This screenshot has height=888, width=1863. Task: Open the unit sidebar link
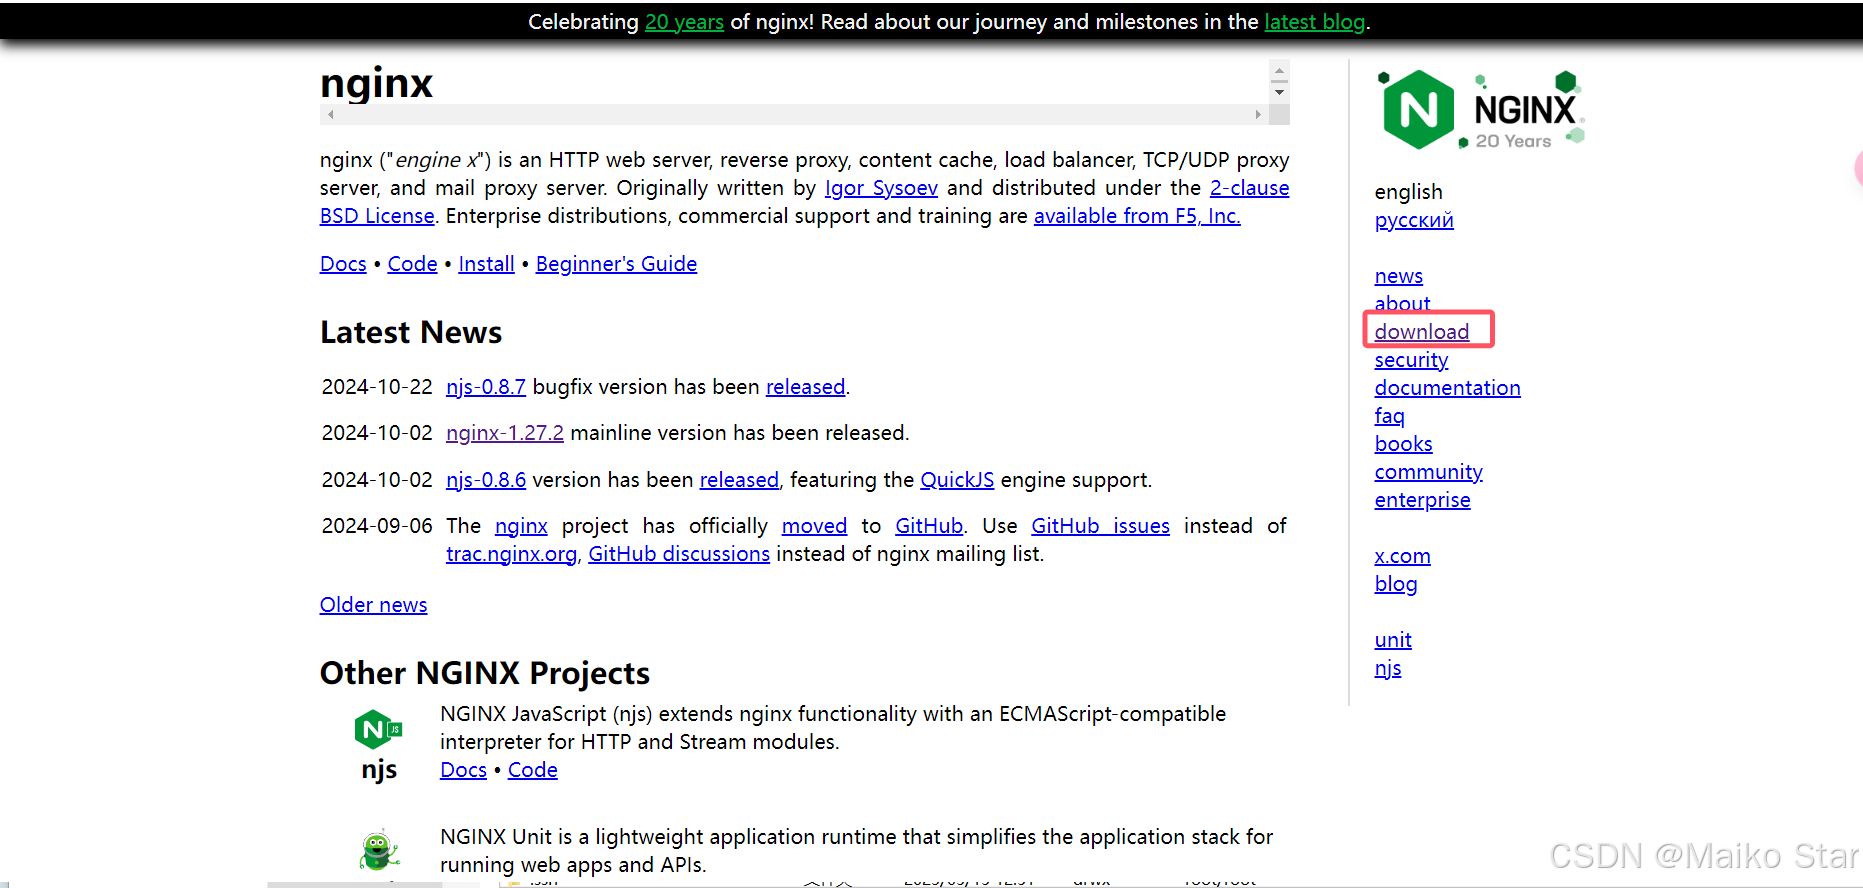click(1393, 640)
